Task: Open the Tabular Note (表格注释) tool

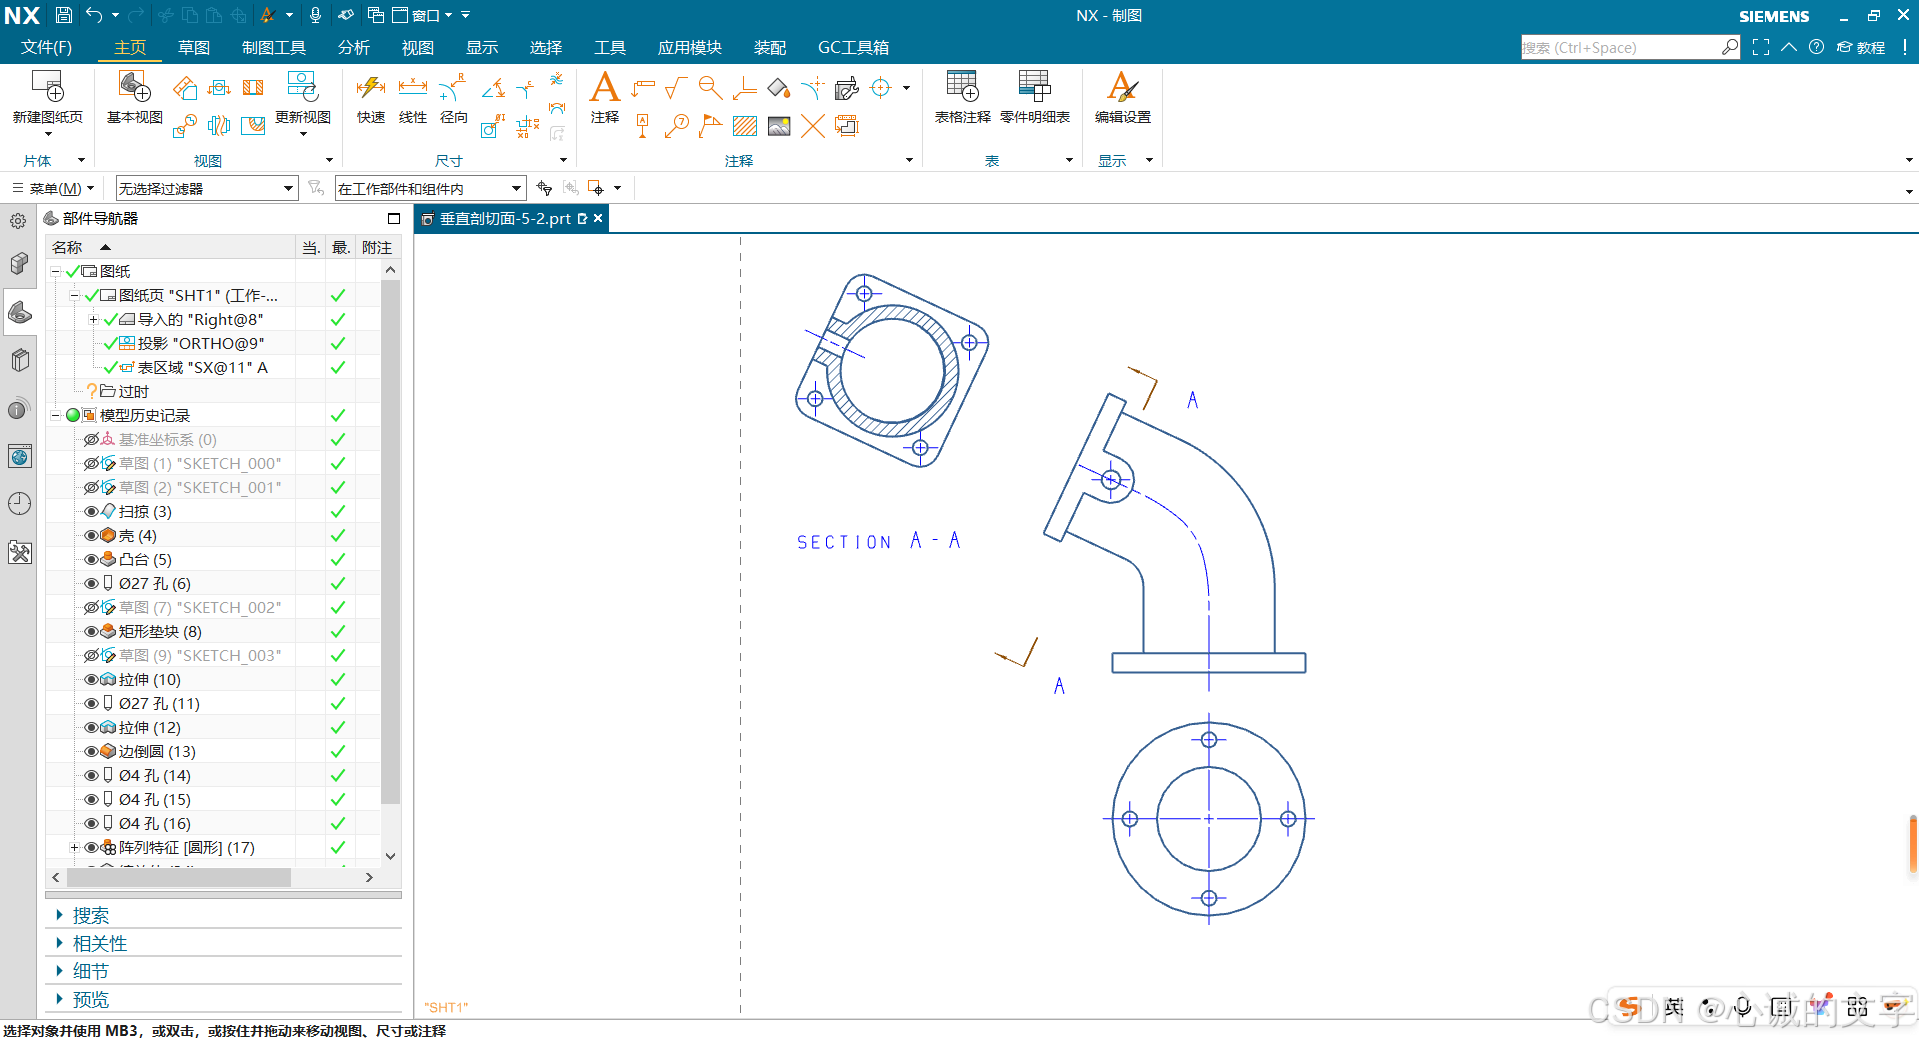Action: [962, 87]
